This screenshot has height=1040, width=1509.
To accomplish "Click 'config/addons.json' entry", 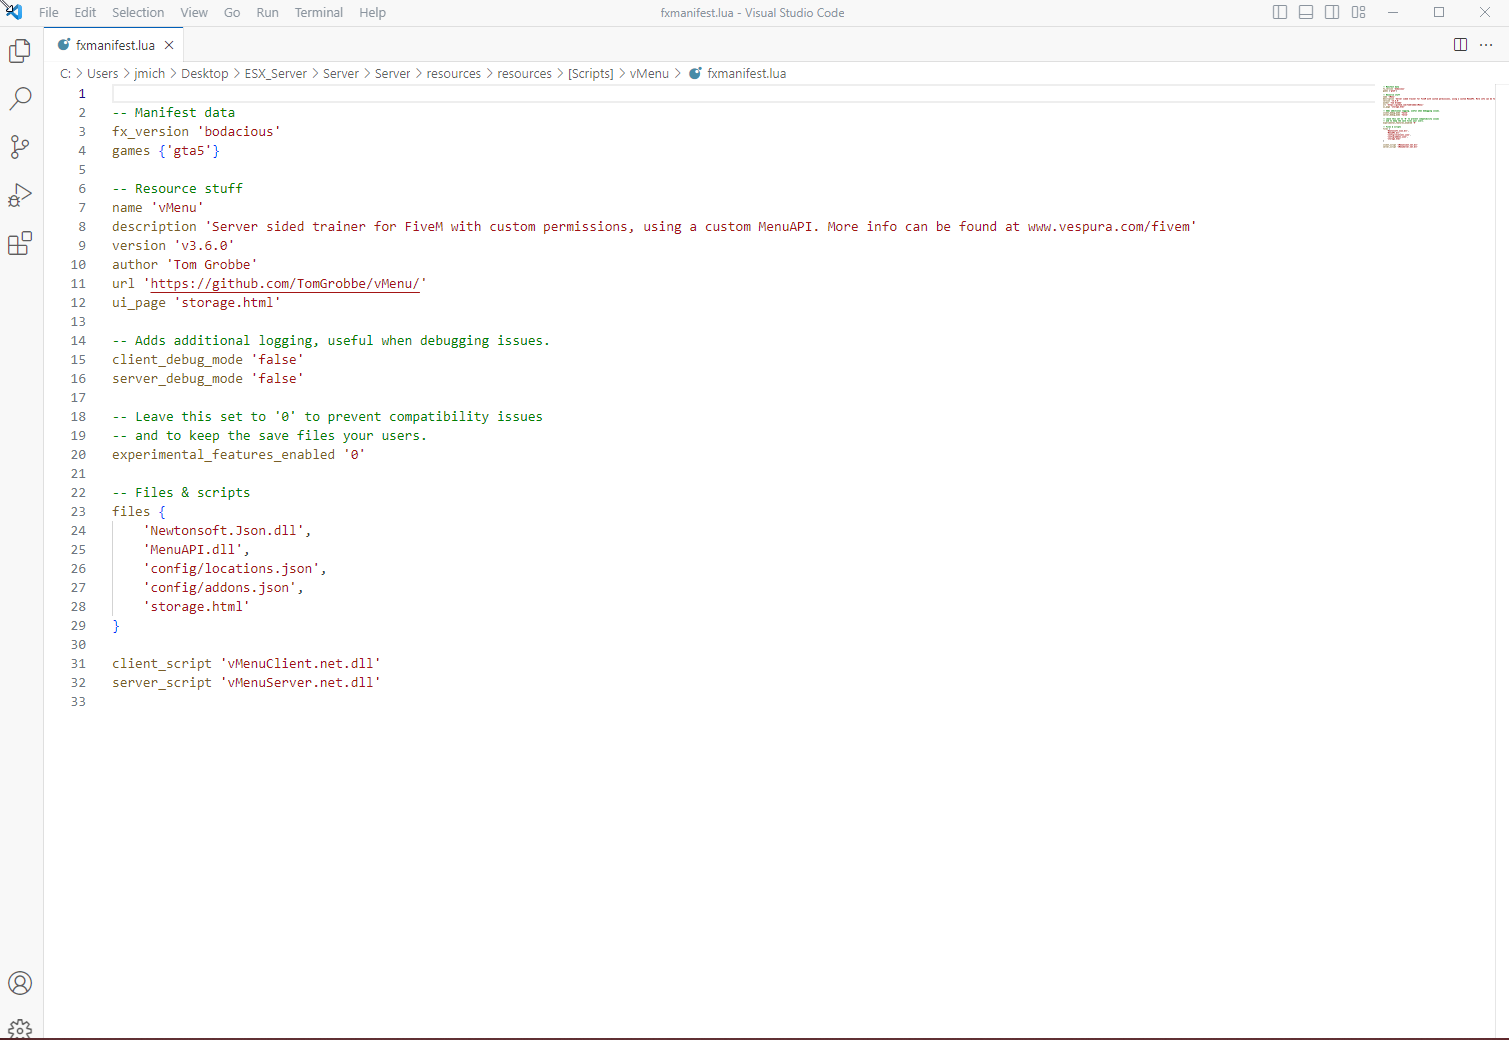I will [220, 588].
